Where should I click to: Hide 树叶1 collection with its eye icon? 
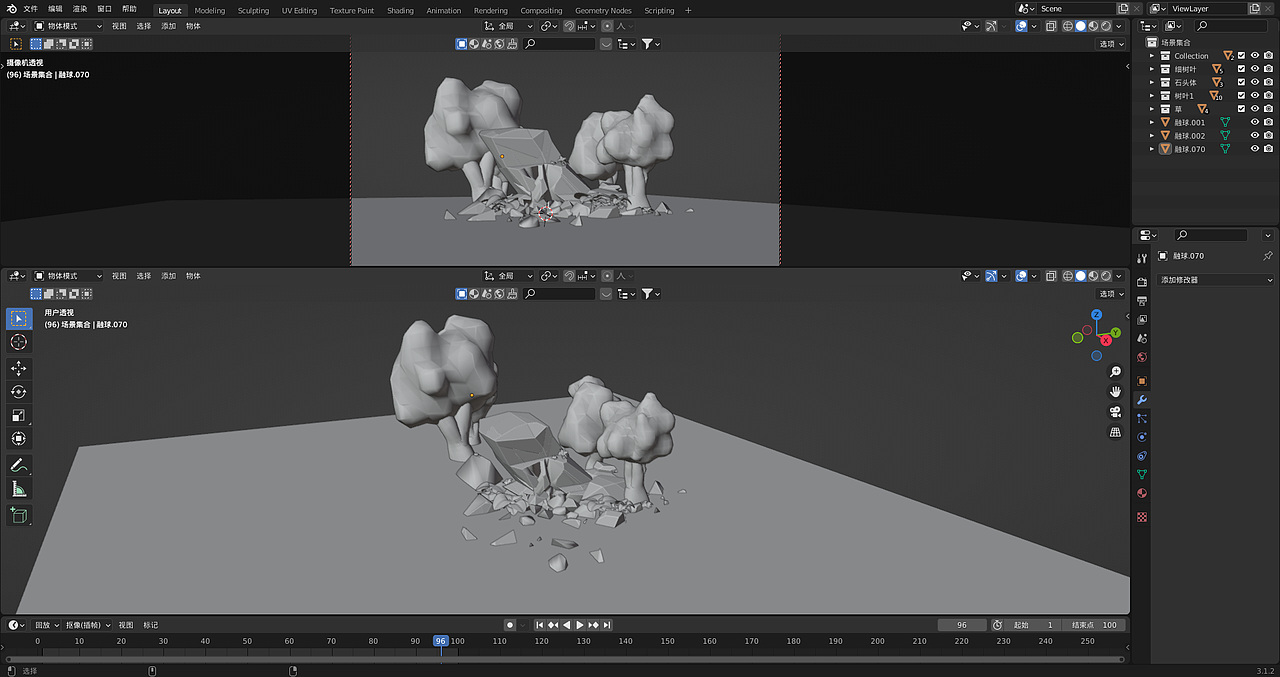point(1255,96)
